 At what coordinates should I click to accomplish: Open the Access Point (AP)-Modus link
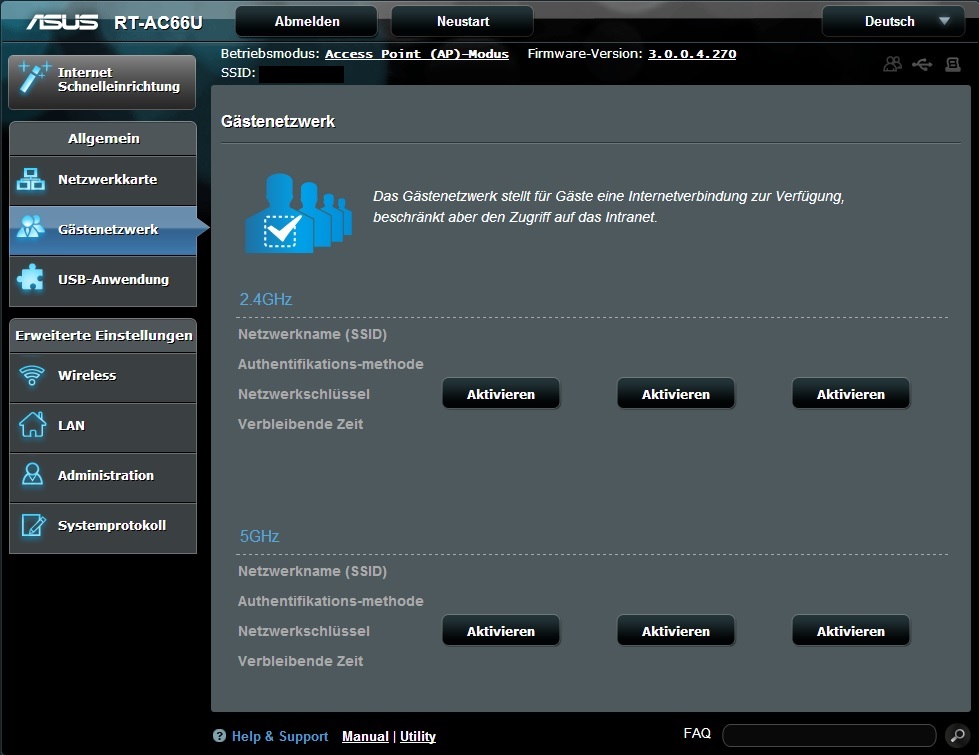pos(416,54)
